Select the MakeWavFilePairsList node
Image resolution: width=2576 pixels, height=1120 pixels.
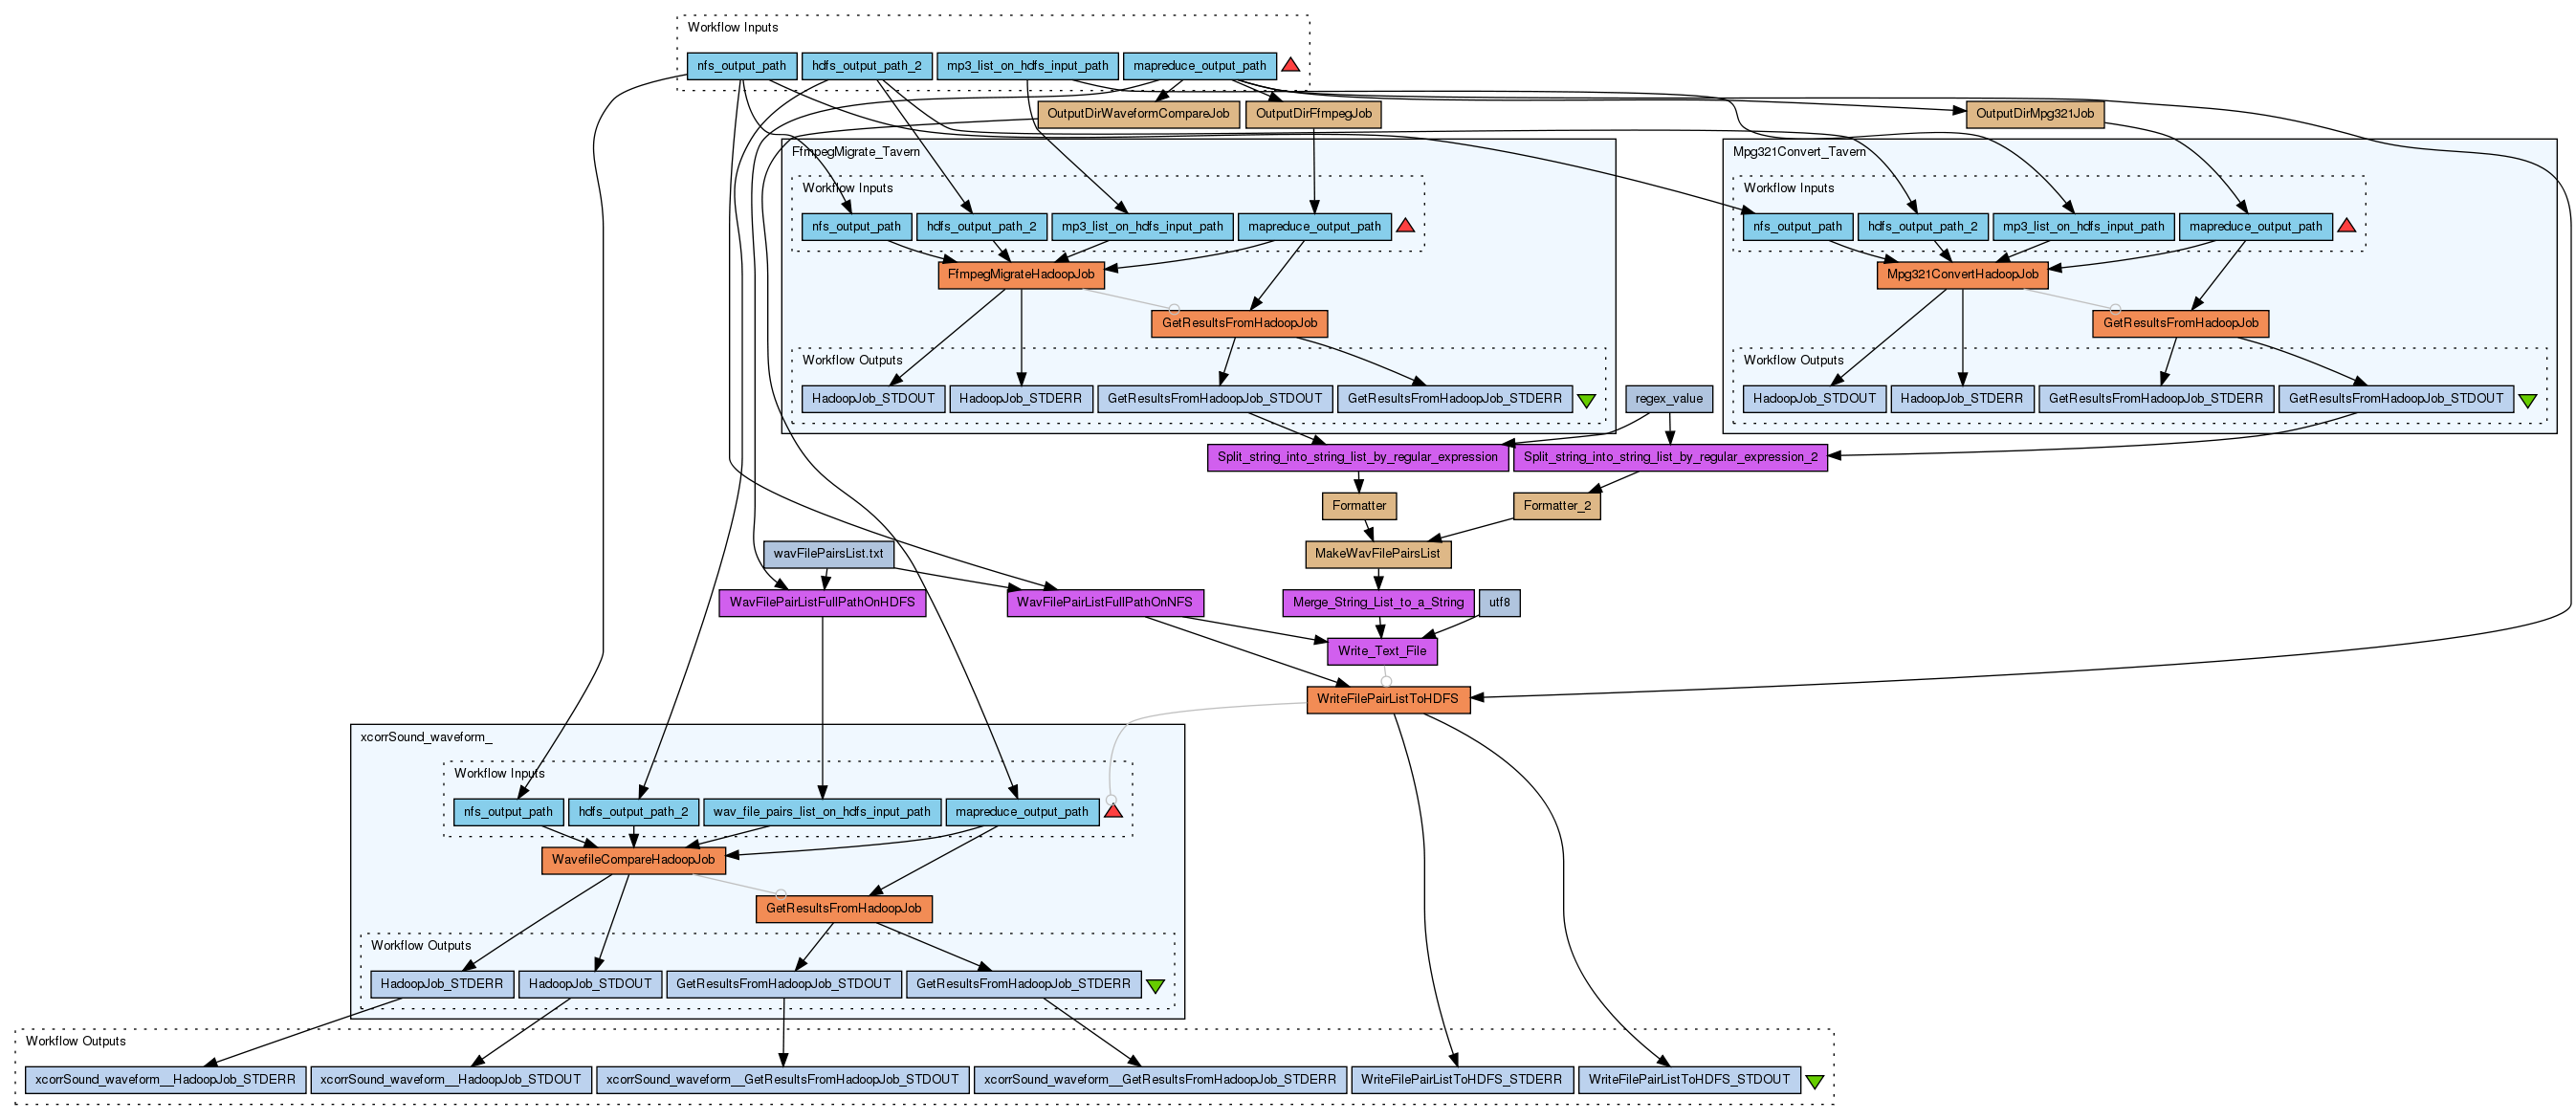click(x=1377, y=554)
